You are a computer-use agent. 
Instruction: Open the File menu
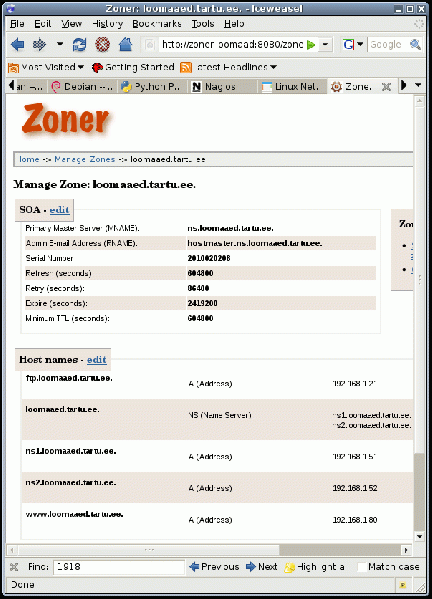click(x=17, y=24)
